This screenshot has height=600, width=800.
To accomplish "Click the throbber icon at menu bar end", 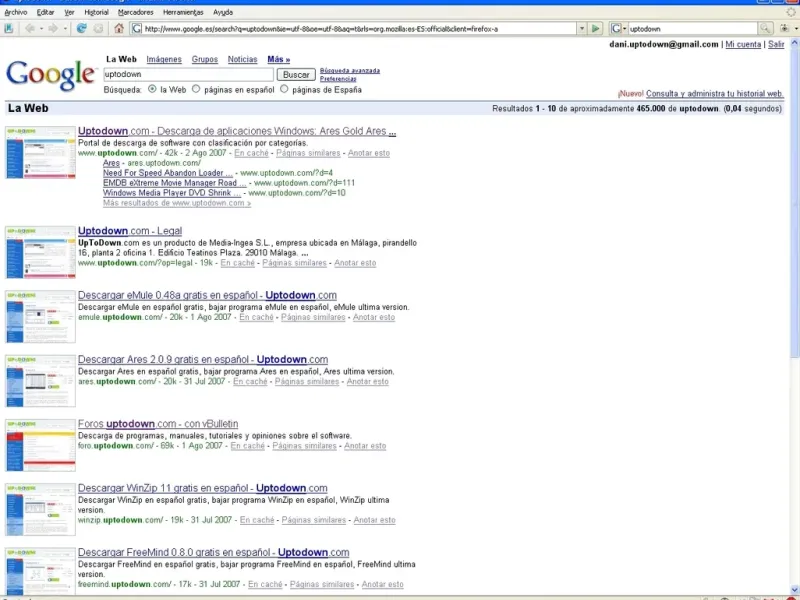I will (791, 12).
